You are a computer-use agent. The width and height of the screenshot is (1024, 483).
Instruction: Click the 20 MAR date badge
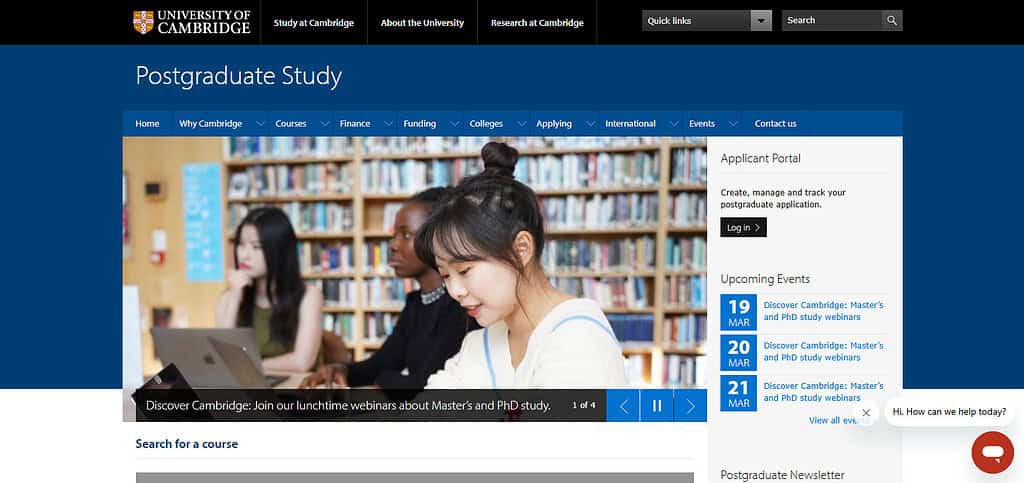tap(739, 352)
